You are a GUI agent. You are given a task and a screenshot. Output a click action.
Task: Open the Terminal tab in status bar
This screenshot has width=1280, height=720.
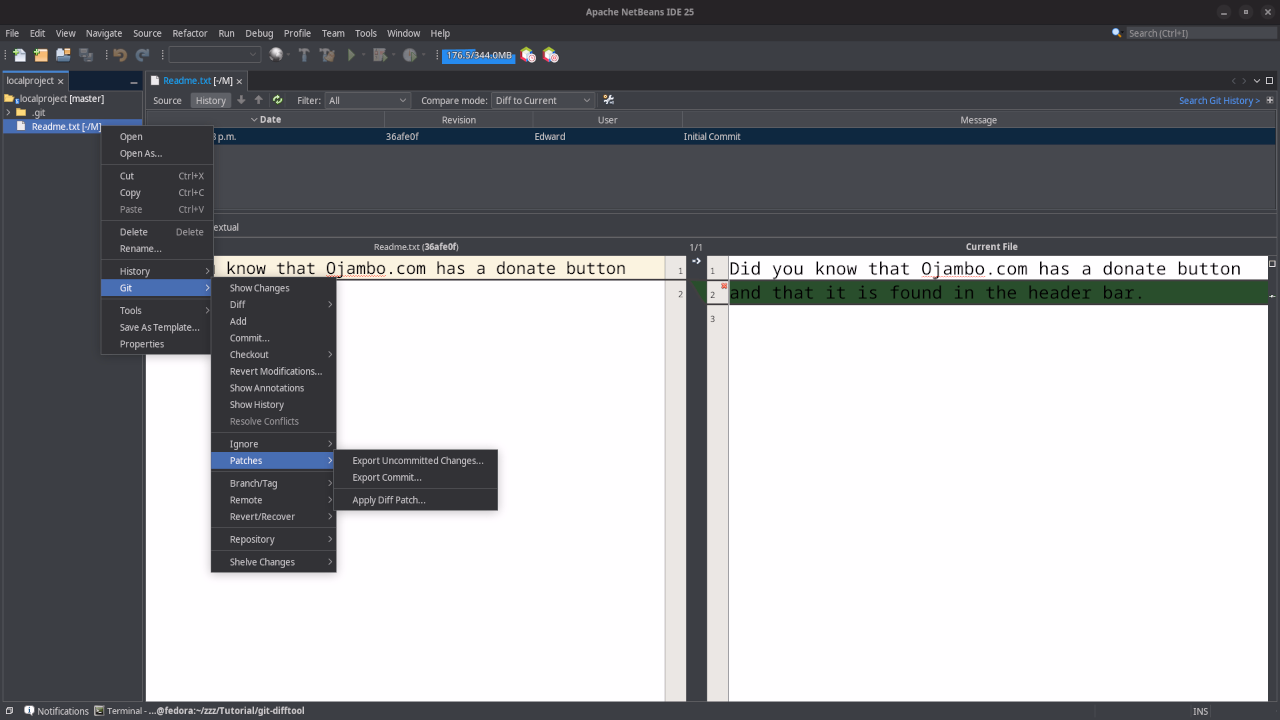199,711
